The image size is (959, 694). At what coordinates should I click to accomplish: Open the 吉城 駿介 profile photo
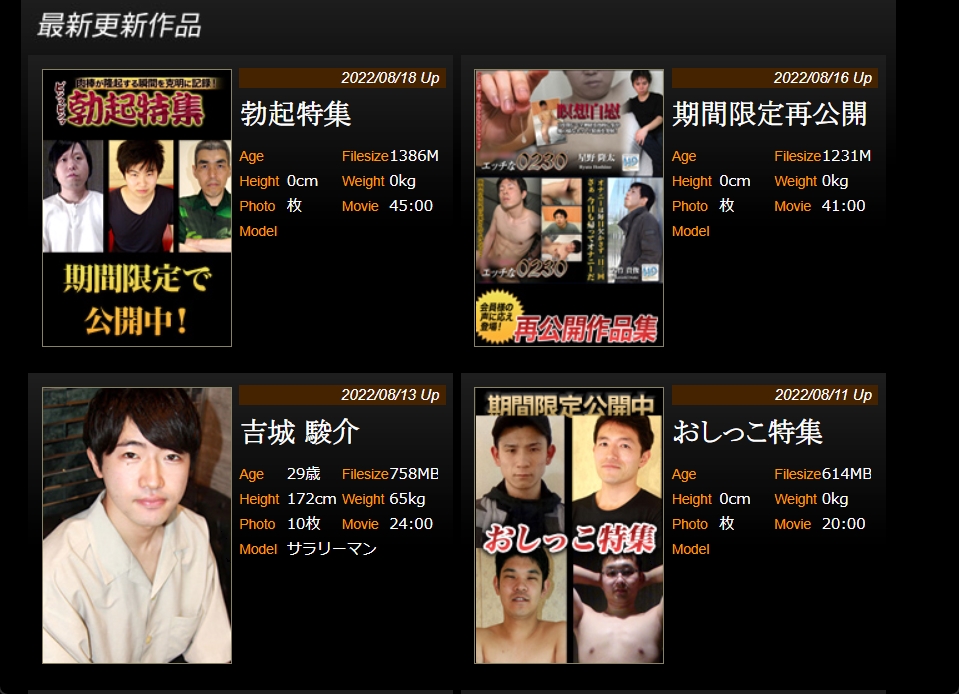pos(137,525)
